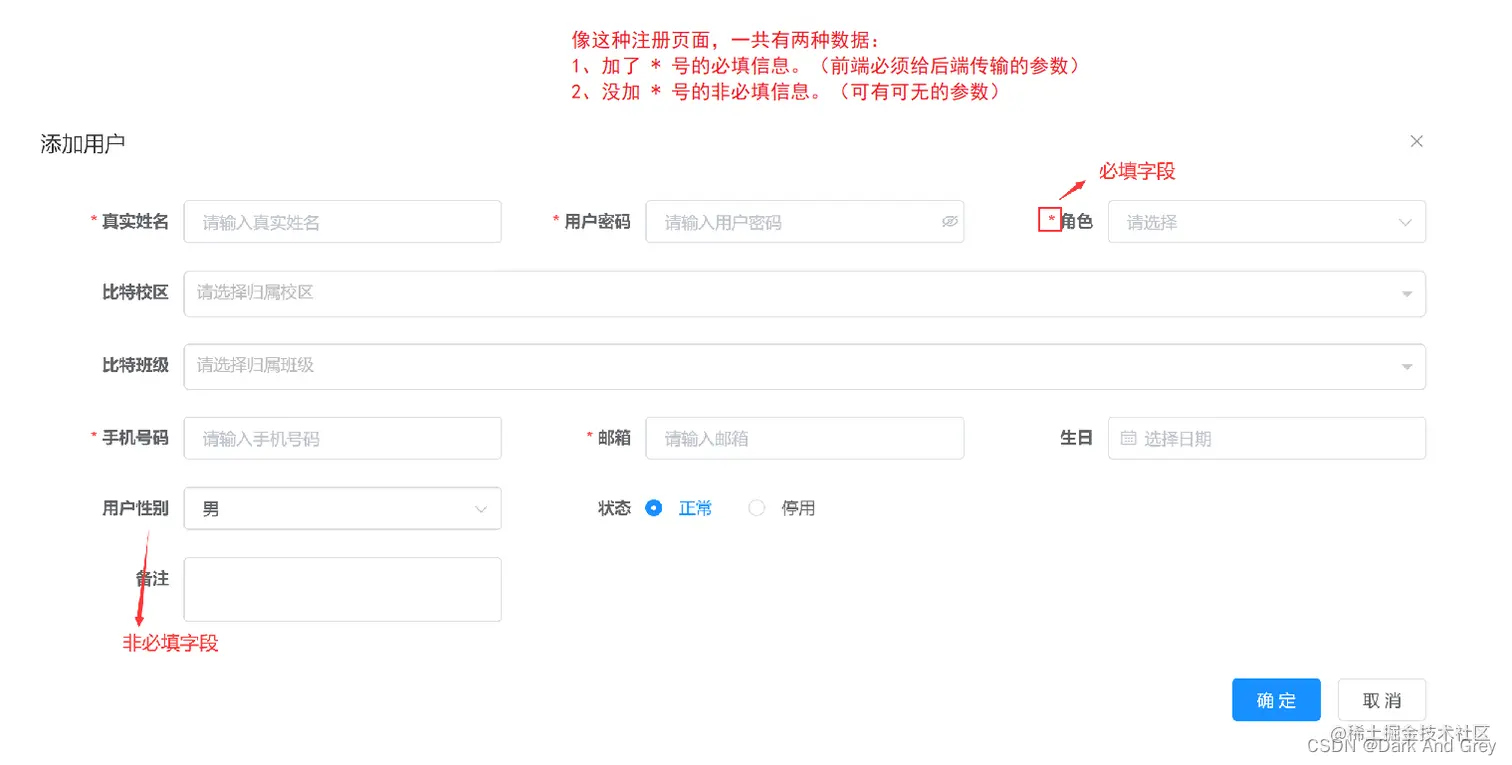Expand the 比特校区 dropdown arrow
Image resolution: width=1512 pixels, height=765 pixels.
(1407, 294)
